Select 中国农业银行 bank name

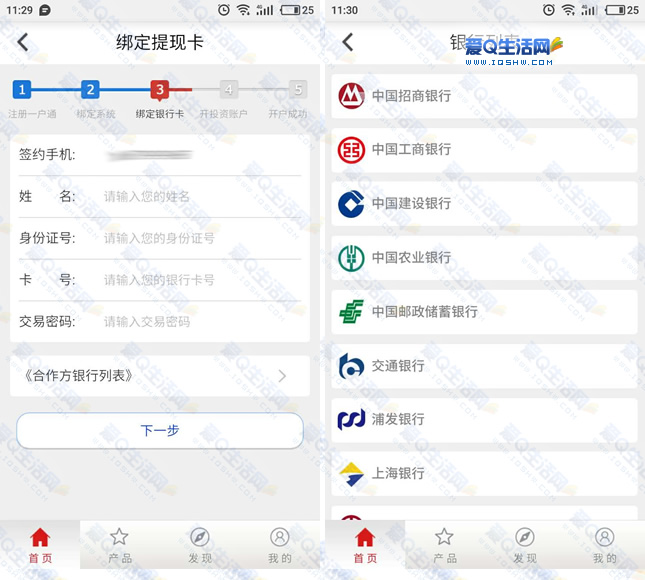pos(411,258)
